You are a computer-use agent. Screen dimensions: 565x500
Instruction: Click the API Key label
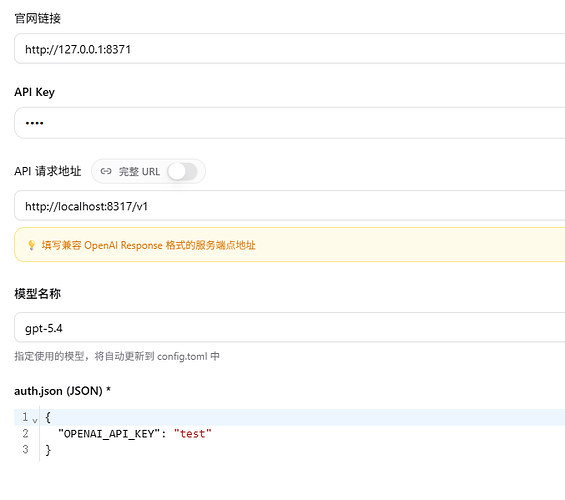[35, 92]
